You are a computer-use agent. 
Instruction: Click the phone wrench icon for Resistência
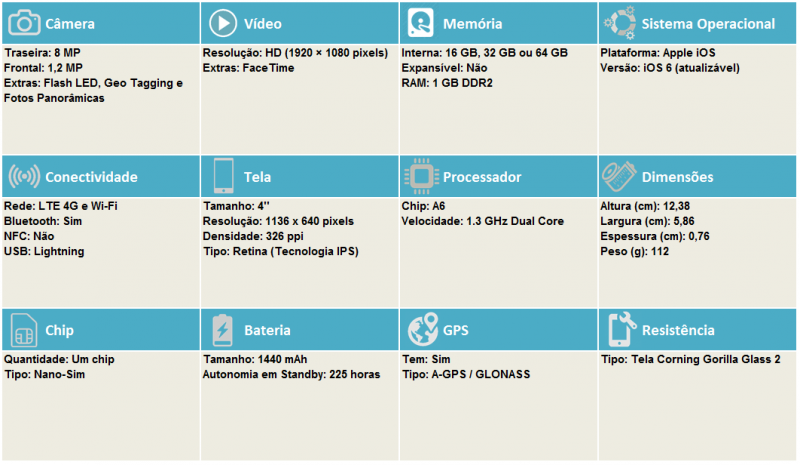(x=622, y=329)
